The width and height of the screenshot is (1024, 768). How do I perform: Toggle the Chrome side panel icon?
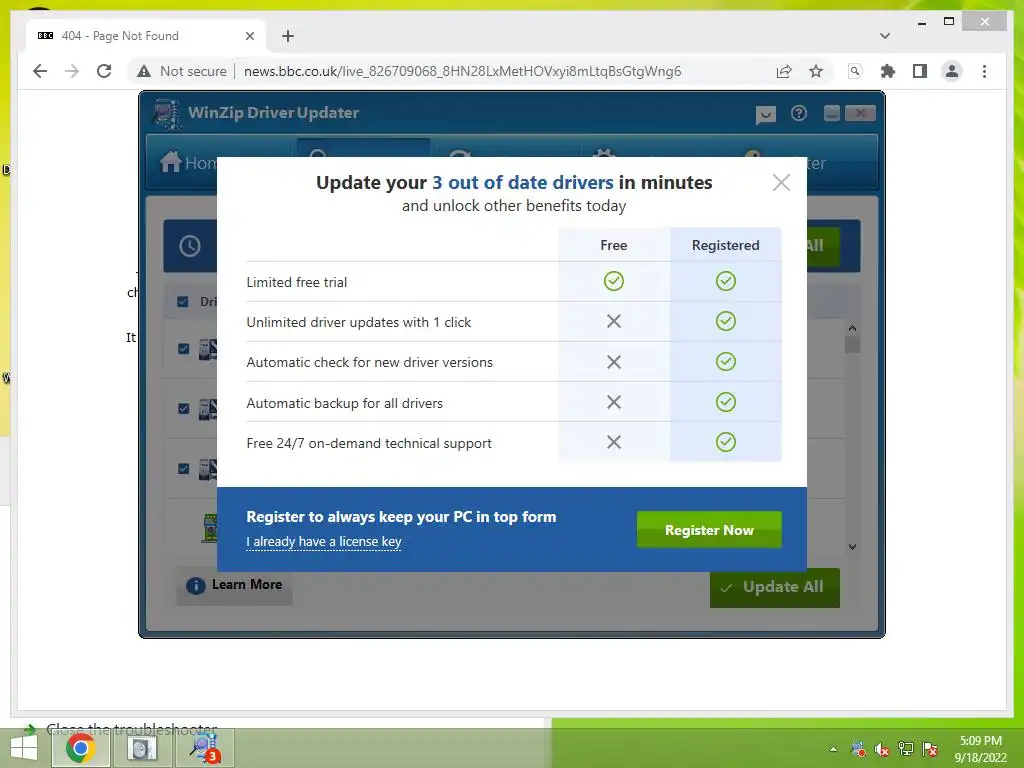pos(920,71)
